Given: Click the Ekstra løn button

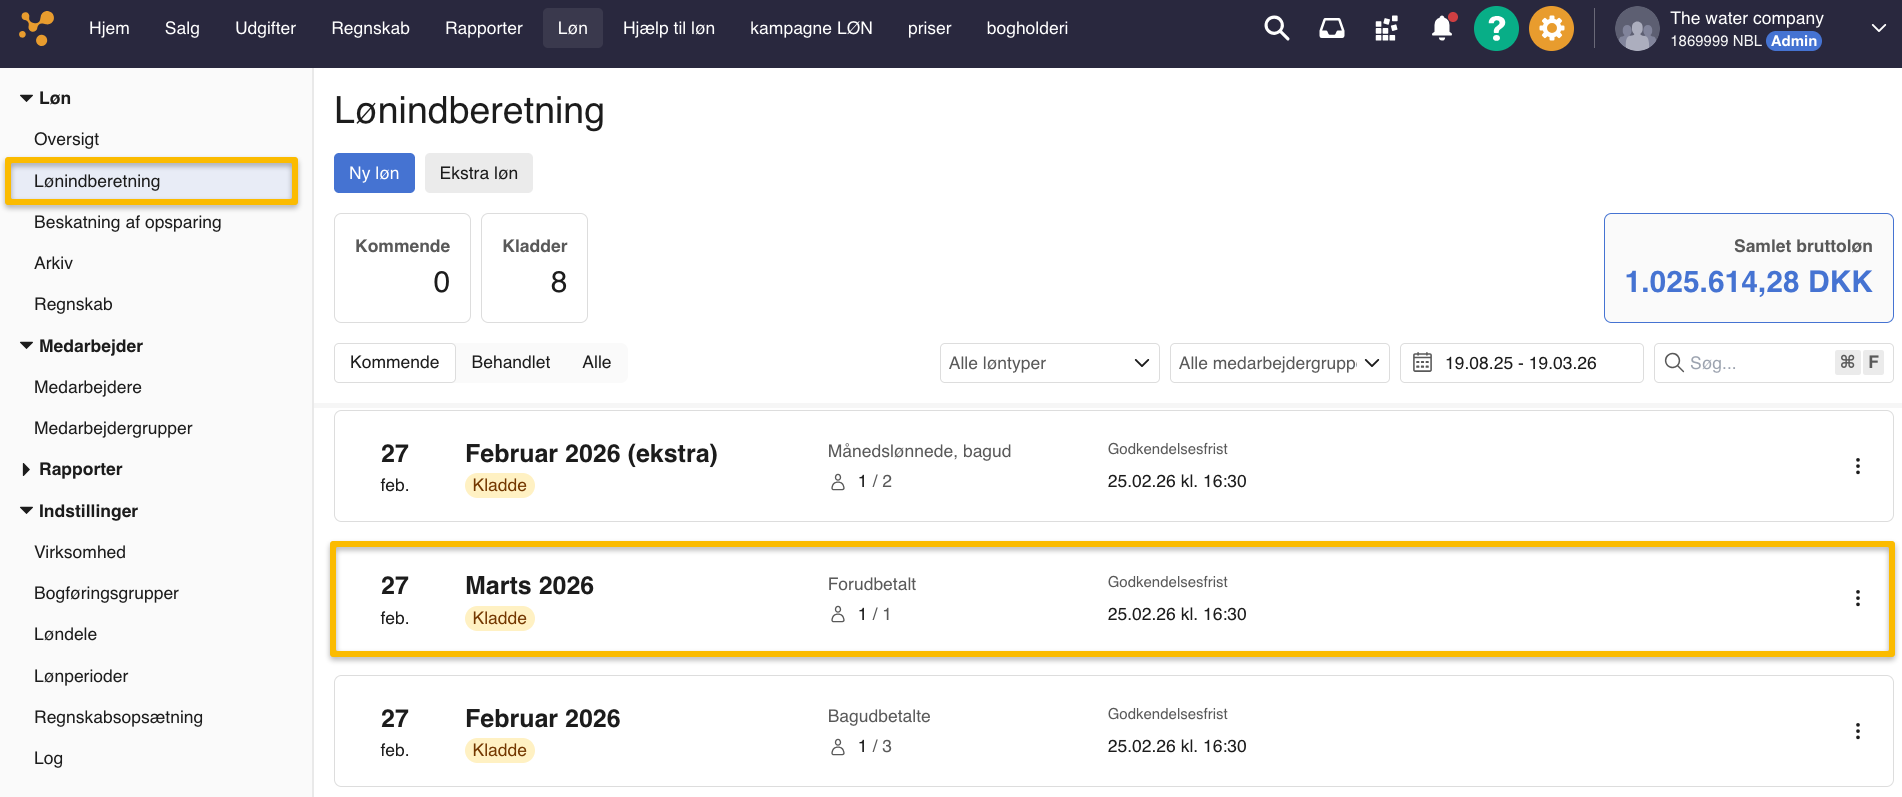Looking at the screenshot, I should (x=478, y=173).
